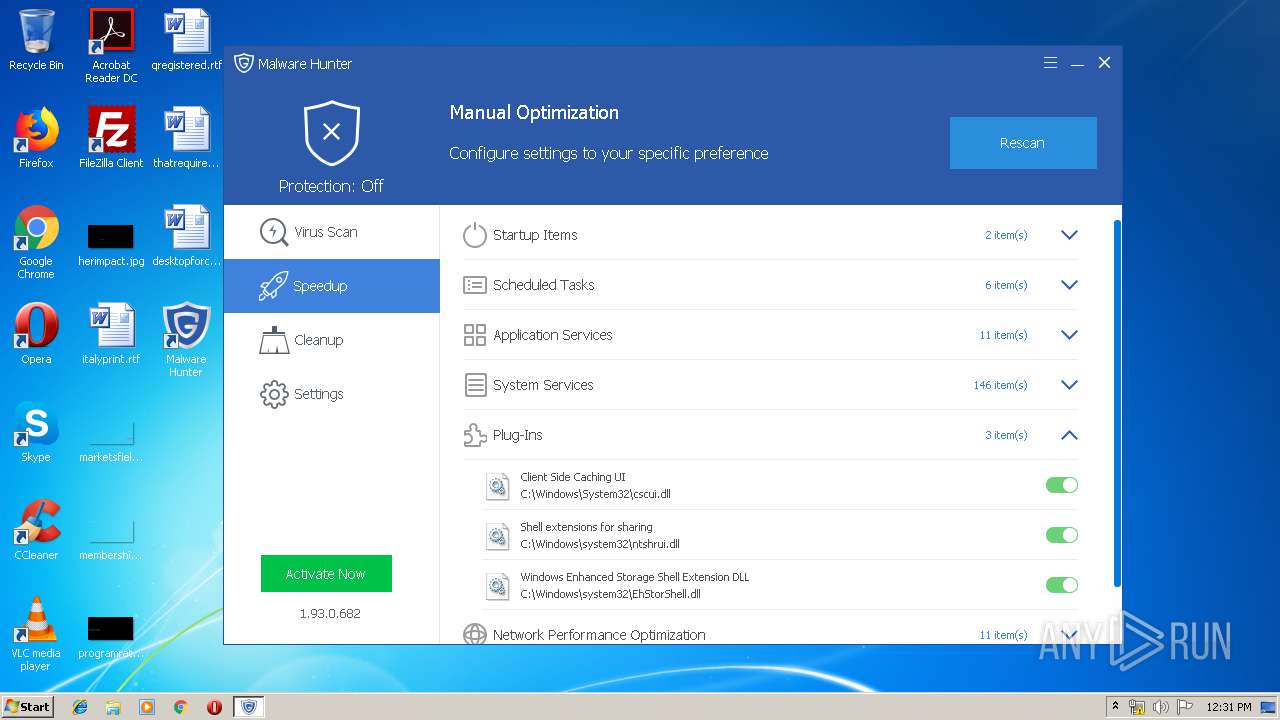1280x720 pixels.
Task: Click the system tray volume icon
Action: (x=1161, y=707)
